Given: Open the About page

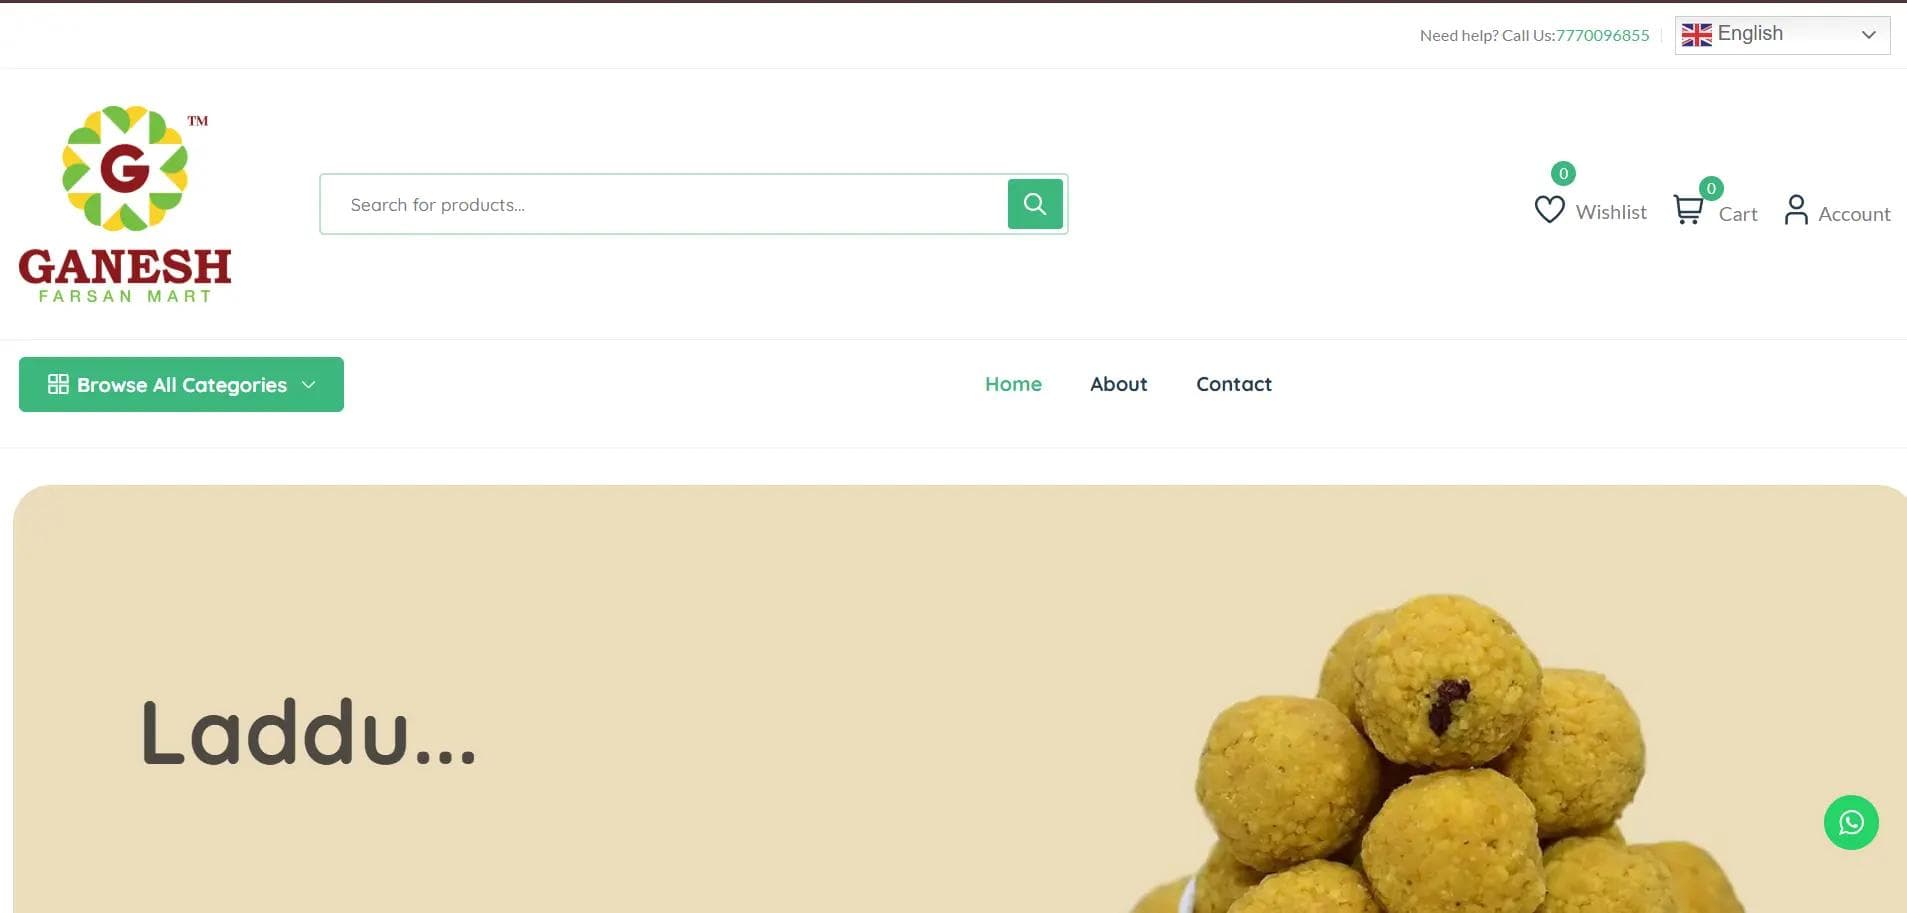Looking at the screenshot, I should 1118,384.
